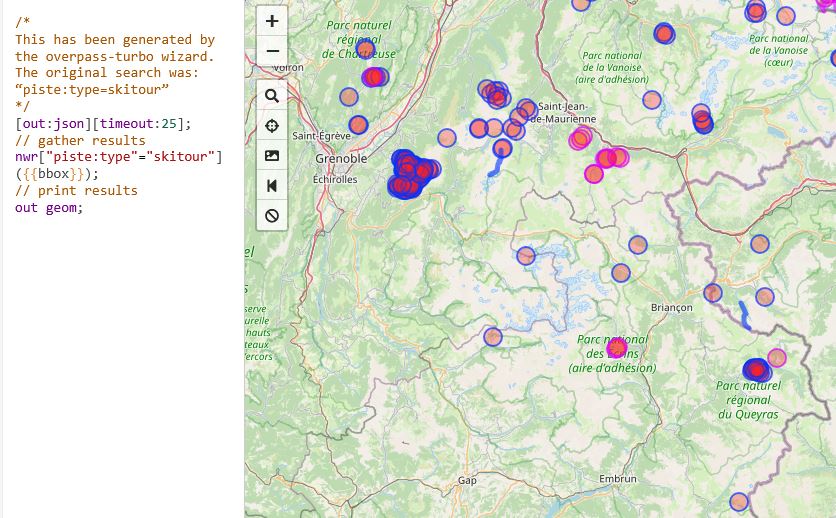The width and height of the screenshot is (836, 518).
Task: Click the locate me crosshair button
Action: click(x=272, y=126)
